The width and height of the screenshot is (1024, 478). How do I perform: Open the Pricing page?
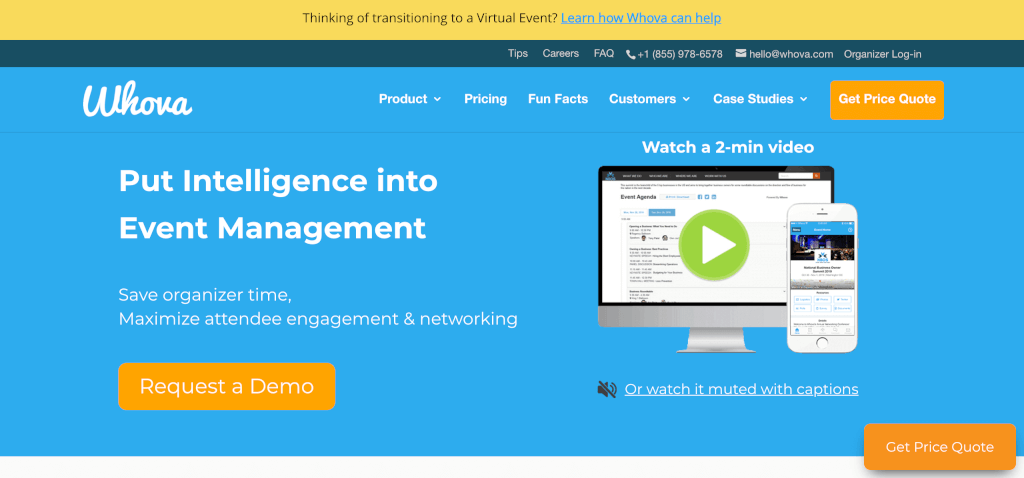[485, 99]
